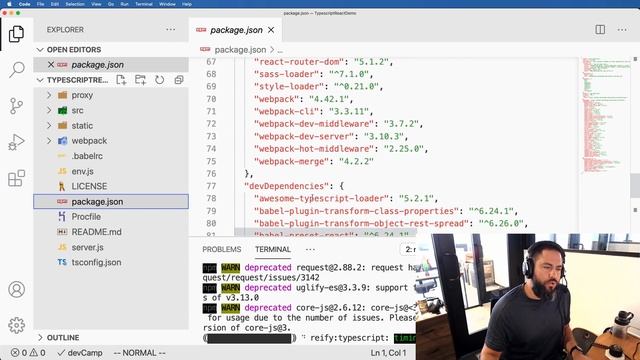Open the Apple menu
The width and height of the screenshot is (640, 360).
pyautogui.click(x=9, y=4)
